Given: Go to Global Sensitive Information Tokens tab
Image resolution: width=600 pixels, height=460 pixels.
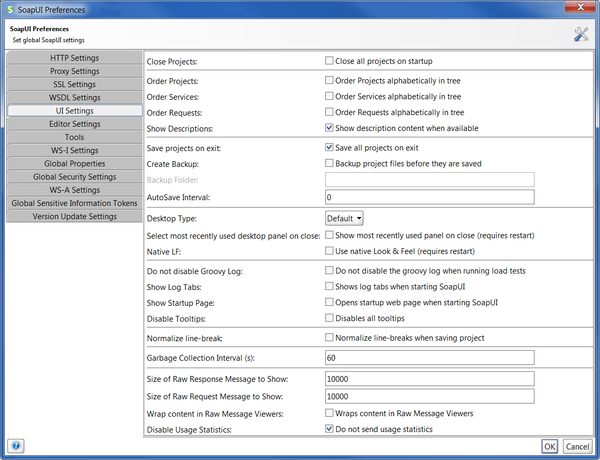Looking at the screenshot, I should coord(75,203).
